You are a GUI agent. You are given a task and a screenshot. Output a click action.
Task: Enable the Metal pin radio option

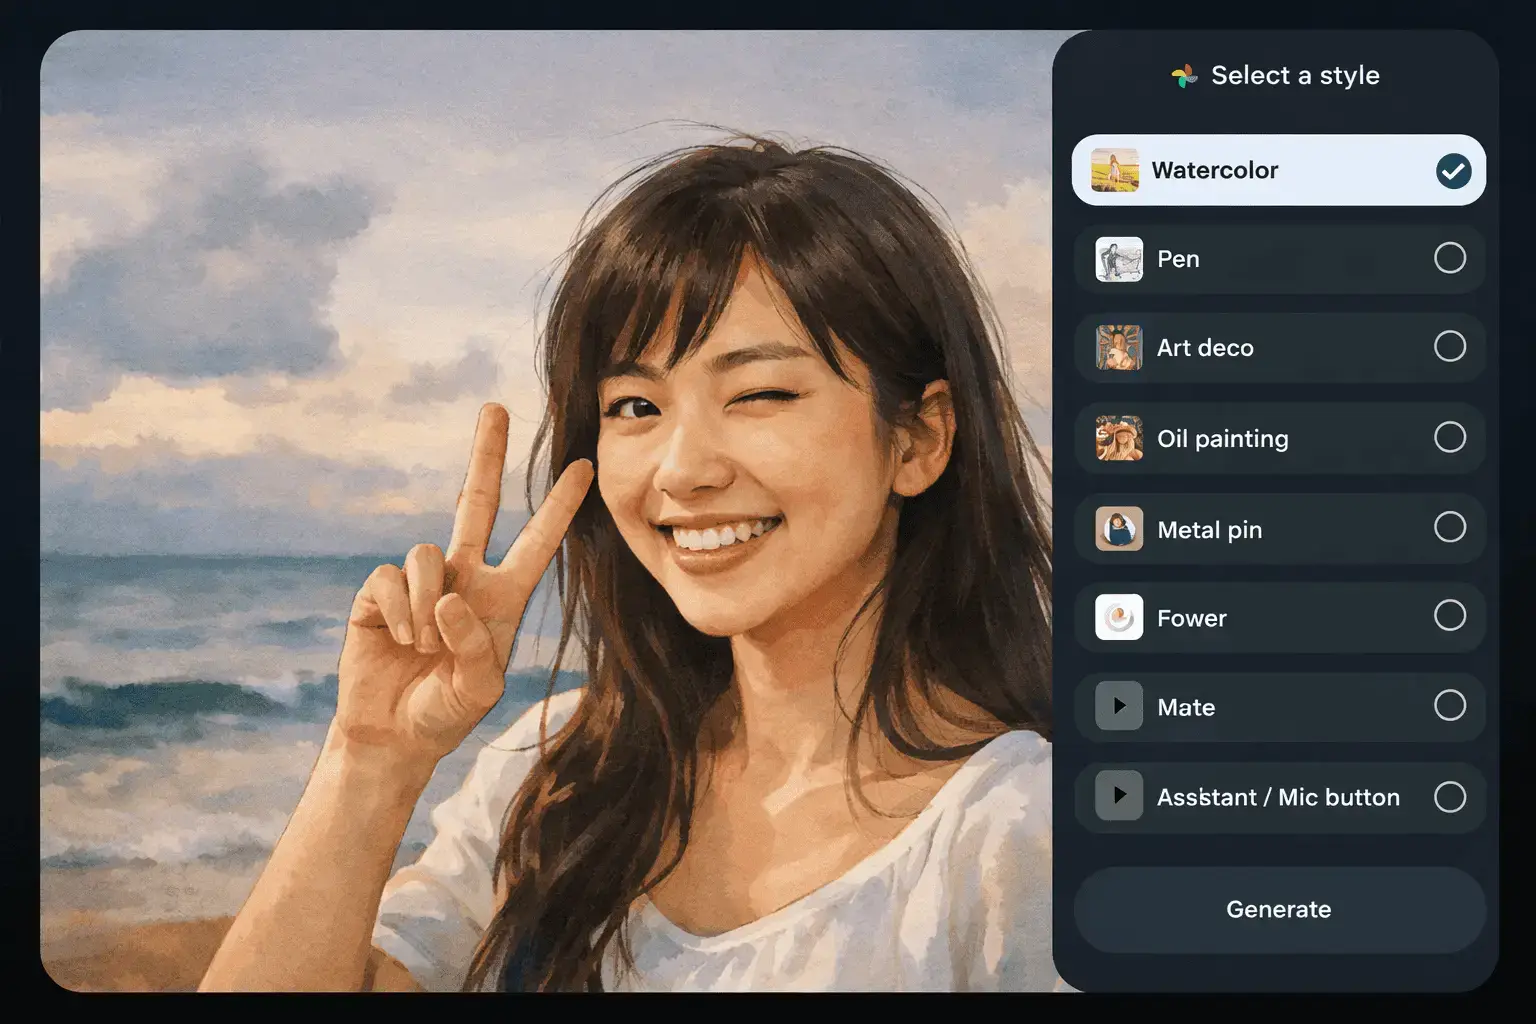point(1450,527)
